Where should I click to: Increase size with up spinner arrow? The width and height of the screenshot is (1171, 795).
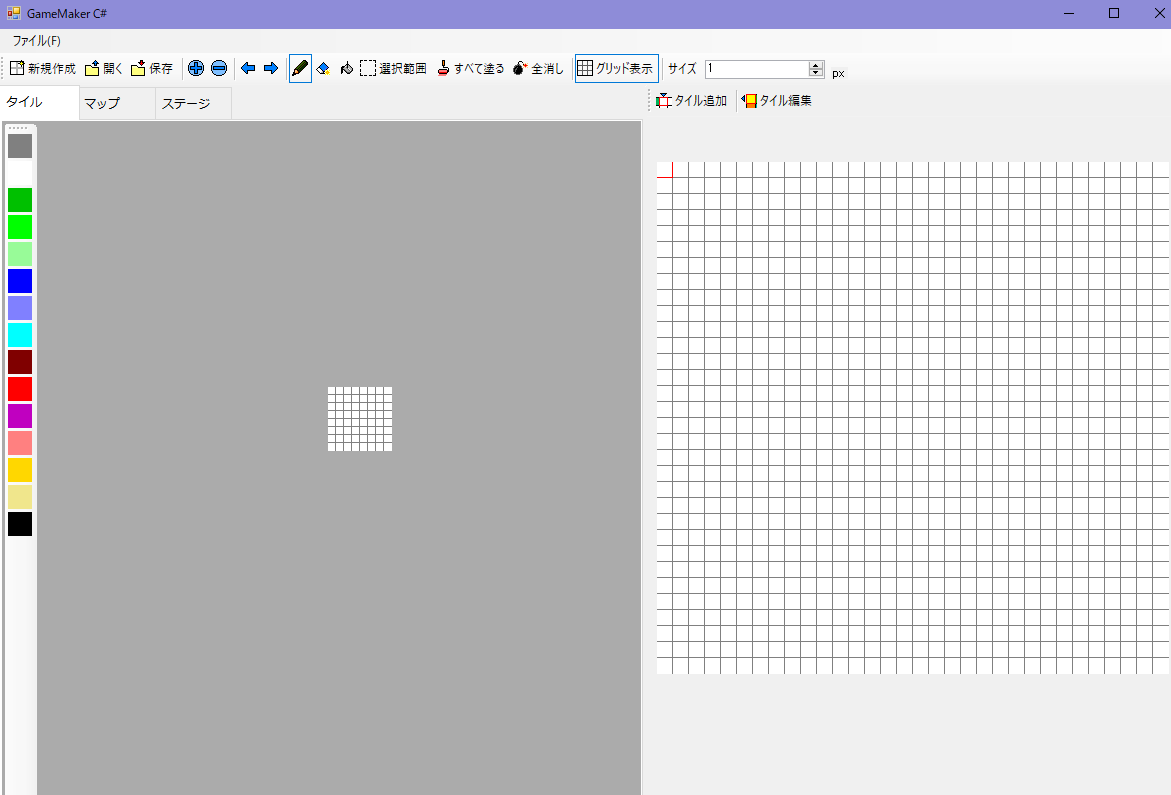click(x=816, y=65)
